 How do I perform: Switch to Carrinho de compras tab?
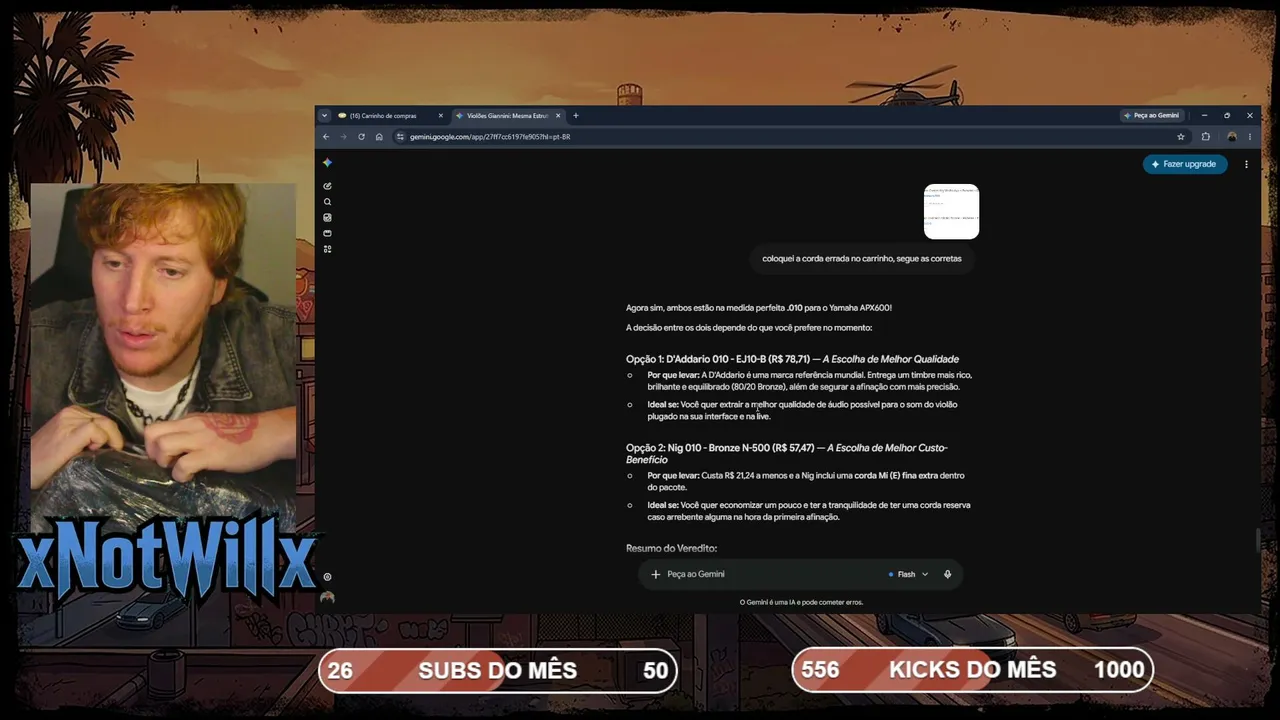[x=391, y=116]
